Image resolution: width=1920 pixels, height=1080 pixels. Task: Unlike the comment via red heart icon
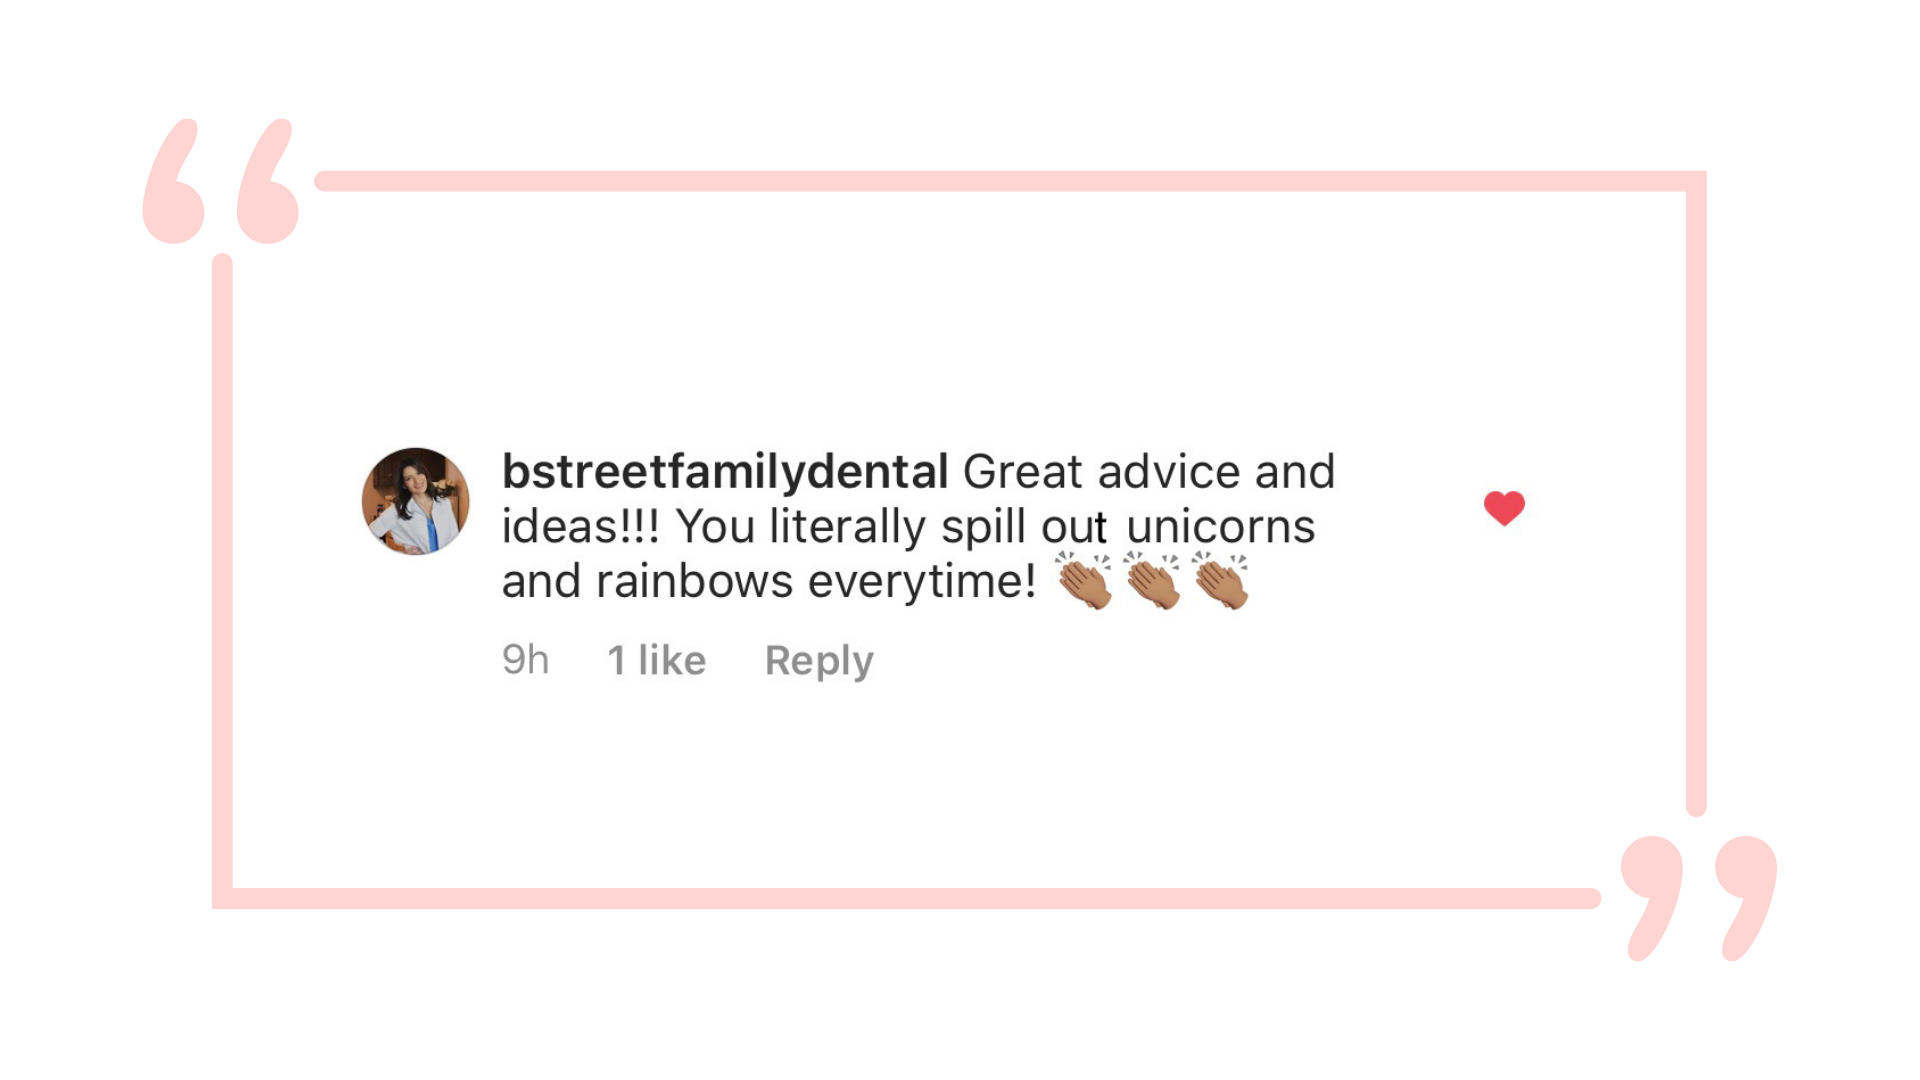(1504, 508)
